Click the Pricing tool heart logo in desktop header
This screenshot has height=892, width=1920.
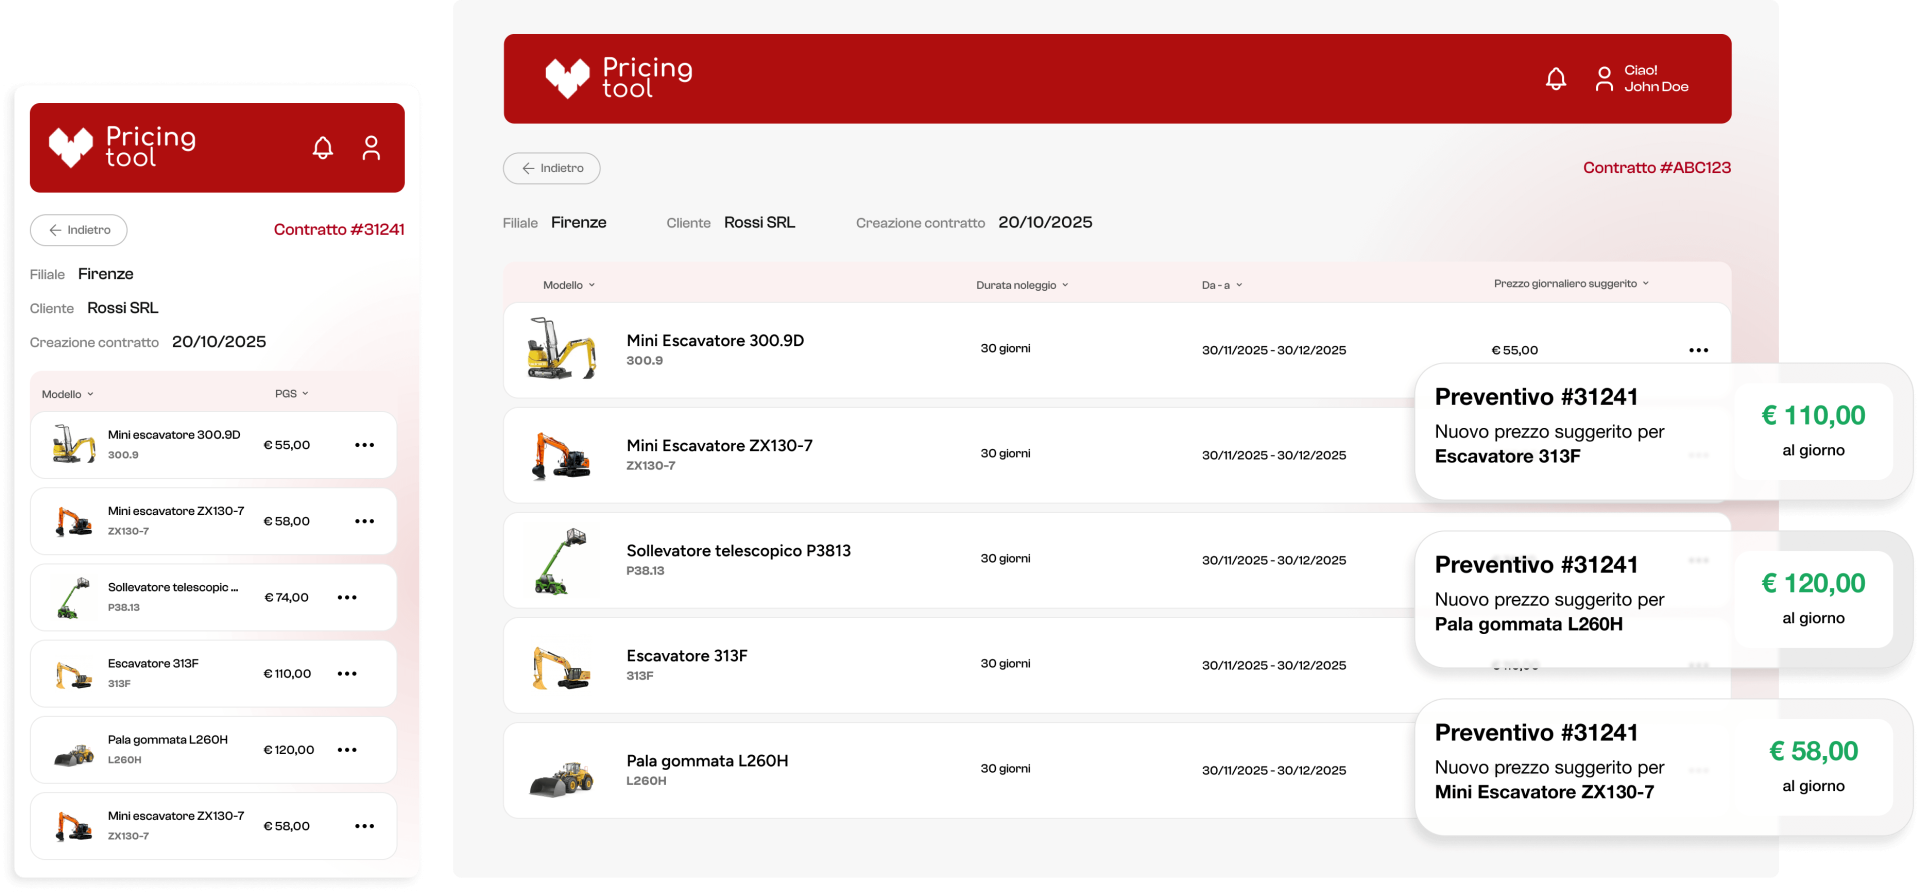click(567, 78)
